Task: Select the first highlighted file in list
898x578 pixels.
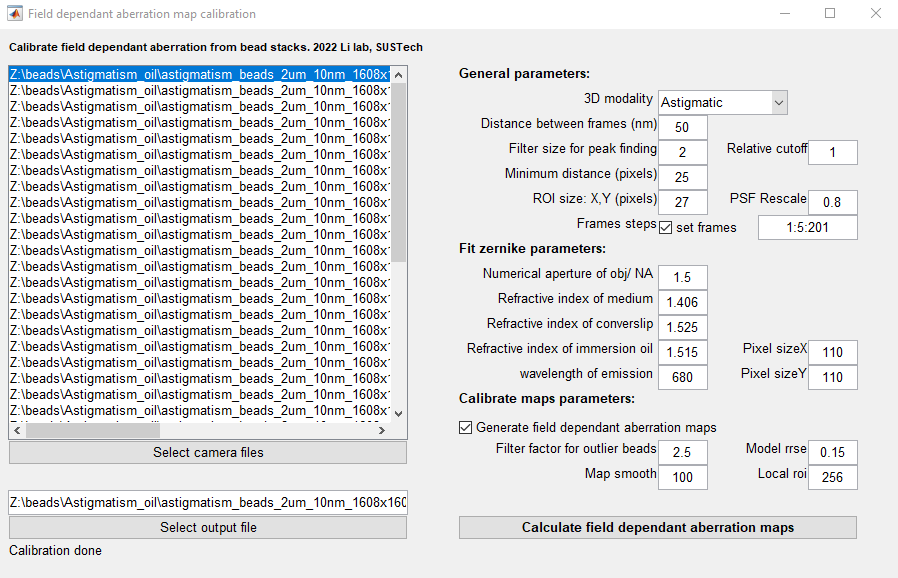Action: (199, 74)
